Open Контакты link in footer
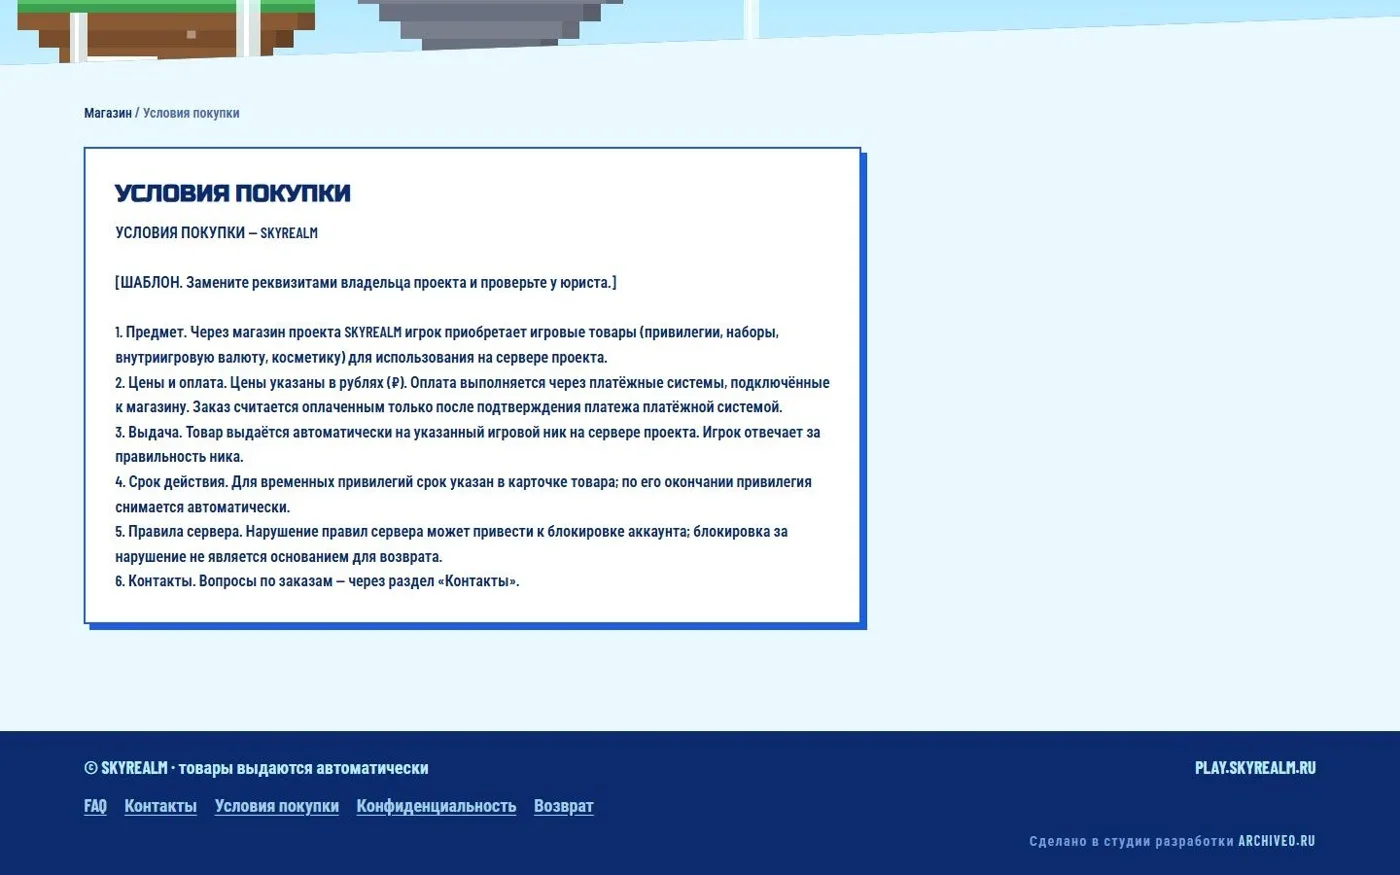1400x875 pixels. pos(160,806)
